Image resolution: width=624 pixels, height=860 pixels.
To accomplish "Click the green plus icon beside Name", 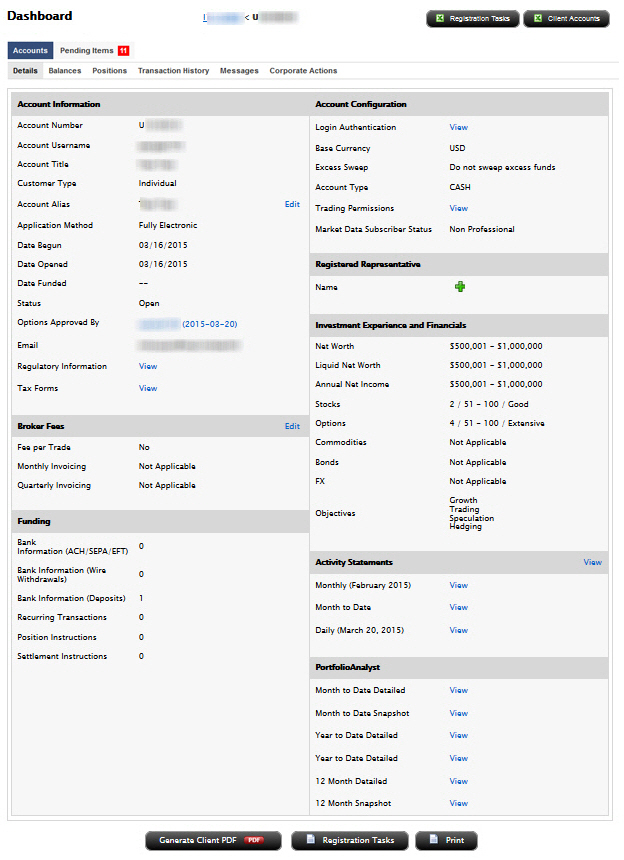I will point(460,287).
